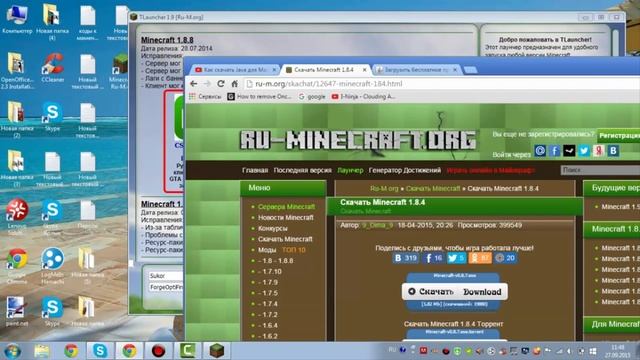Click the red play-online nav link

pos(491,170)
